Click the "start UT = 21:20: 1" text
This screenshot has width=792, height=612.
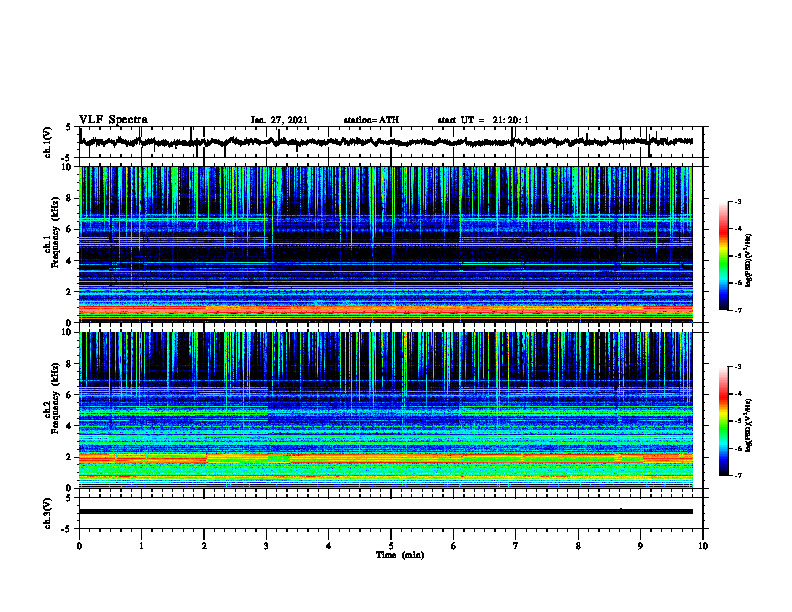click(483, 120)
